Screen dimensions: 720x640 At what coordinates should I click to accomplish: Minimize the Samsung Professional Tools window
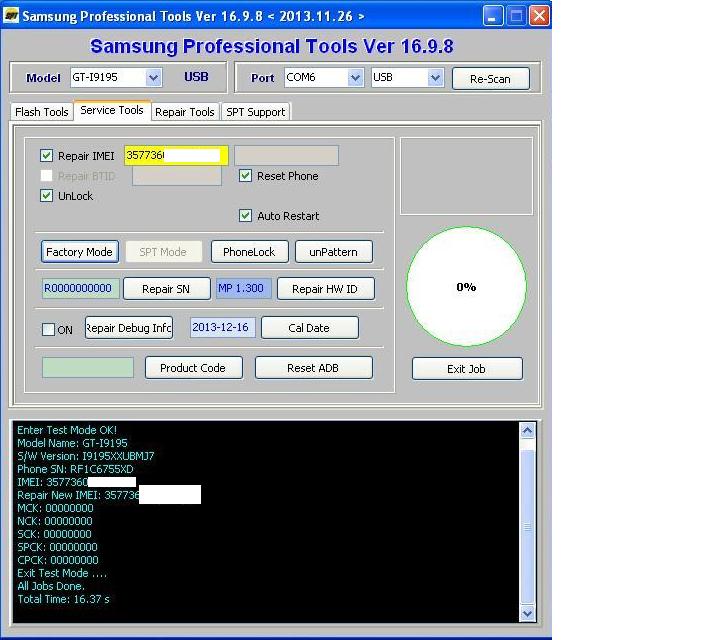click(x=493, y=16)
